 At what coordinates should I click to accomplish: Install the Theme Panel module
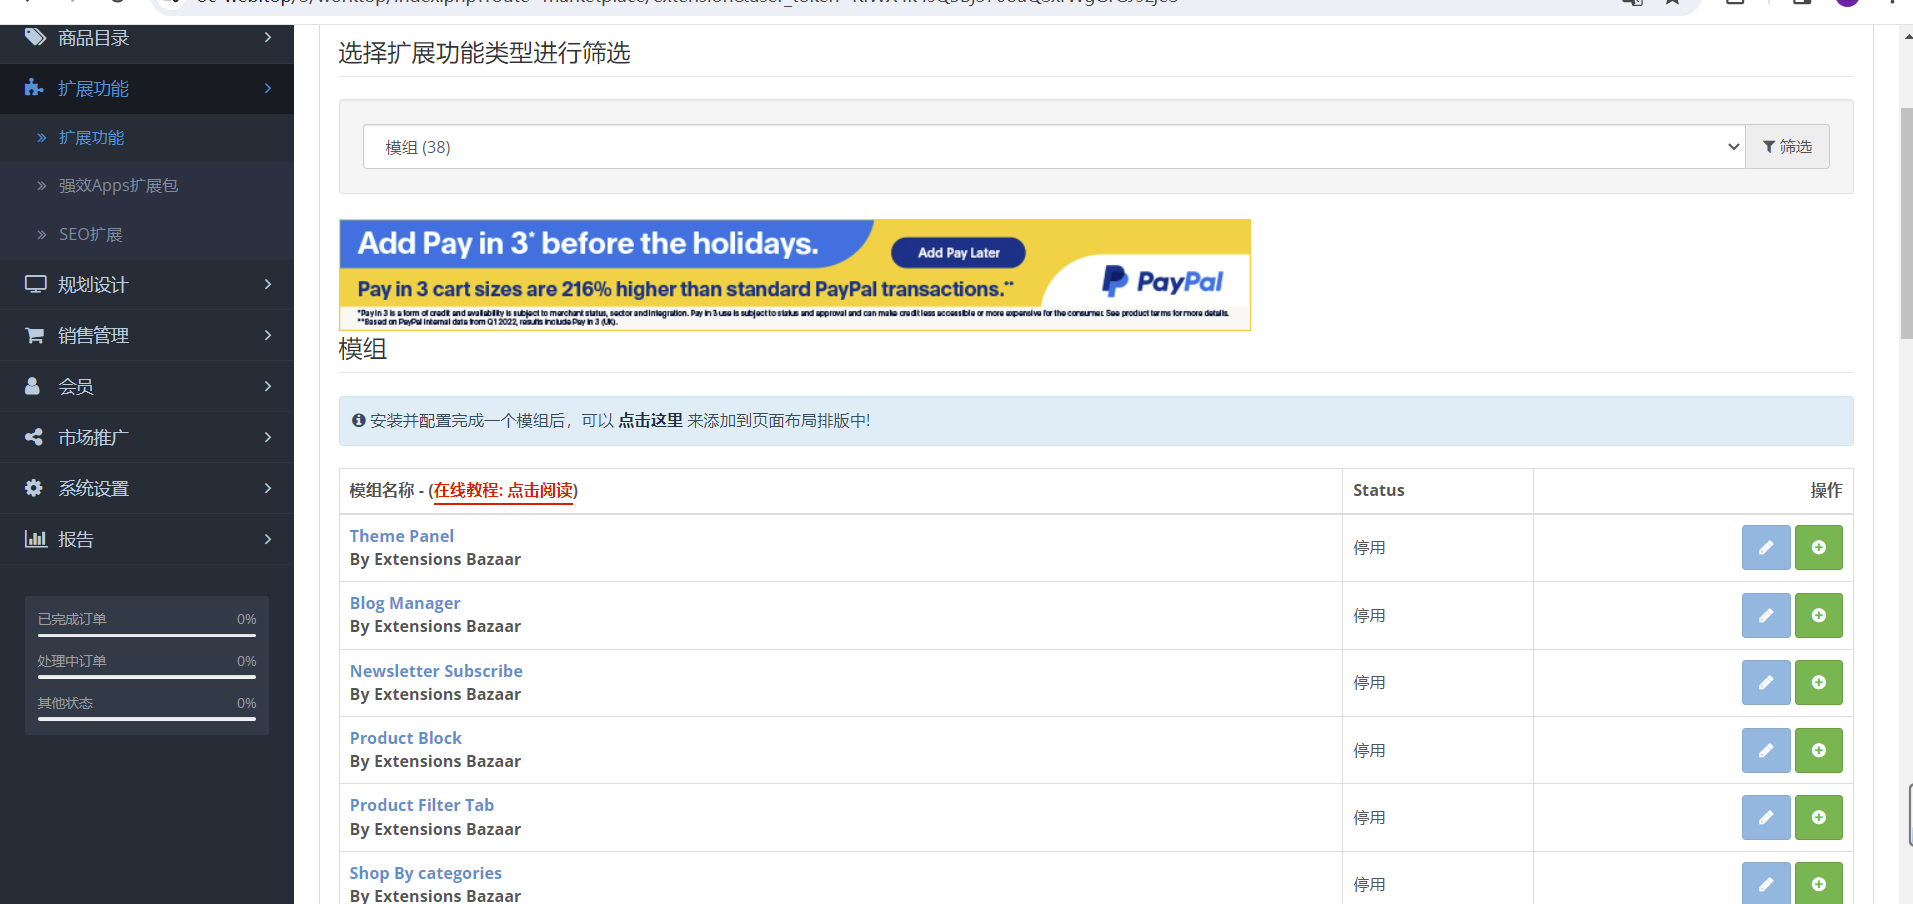1819,547
